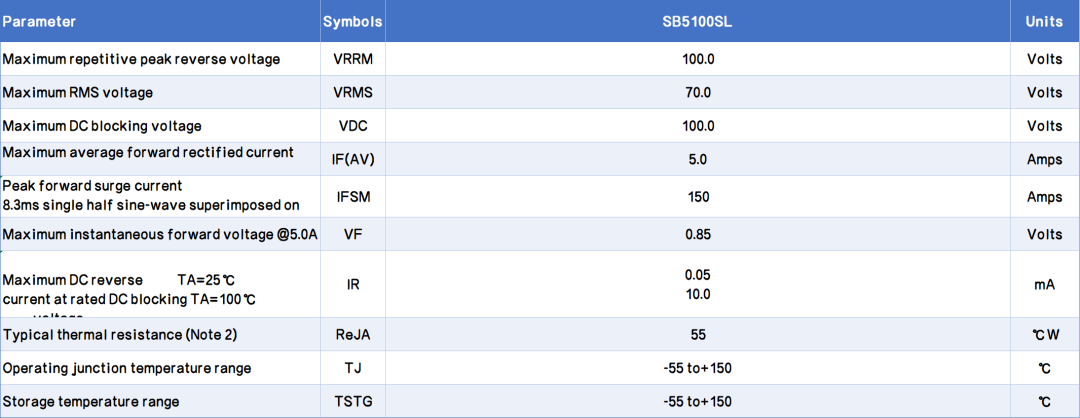This screenshot has width=1080, height=418.
Task: Click the TSTG symbol cell
Action: 353,401
